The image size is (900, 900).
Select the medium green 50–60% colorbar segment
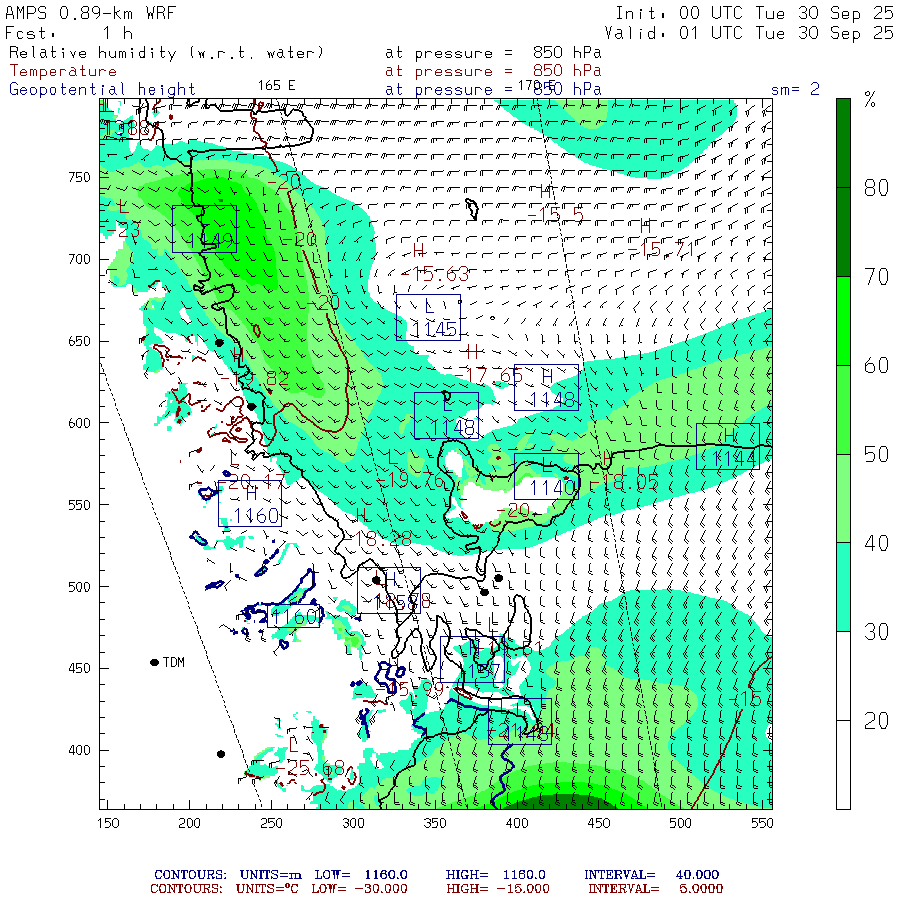pos(843,410)
